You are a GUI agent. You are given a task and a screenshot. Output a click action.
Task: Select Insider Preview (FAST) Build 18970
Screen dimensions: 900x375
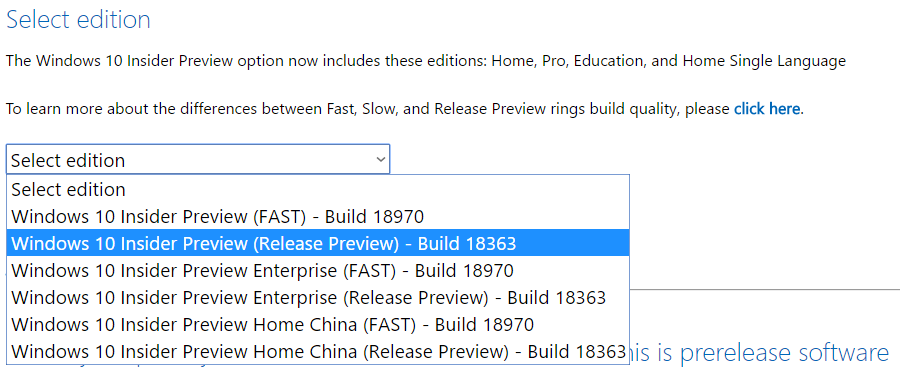point(318,217)
